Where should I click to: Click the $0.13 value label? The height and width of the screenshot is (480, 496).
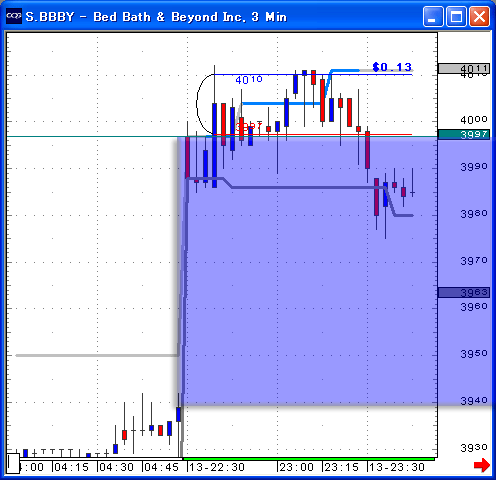click(x=392, y=67)
